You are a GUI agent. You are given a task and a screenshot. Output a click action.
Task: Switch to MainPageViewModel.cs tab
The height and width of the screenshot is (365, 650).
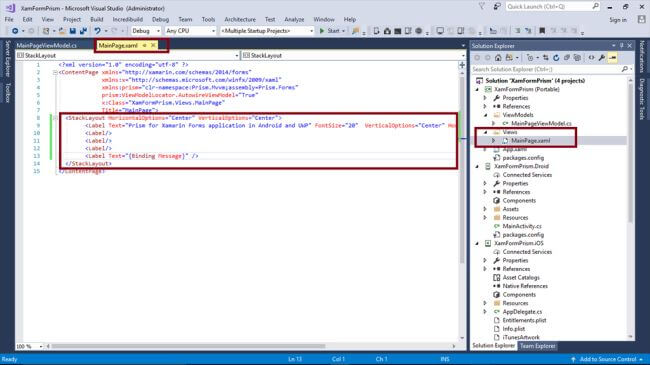46,46
